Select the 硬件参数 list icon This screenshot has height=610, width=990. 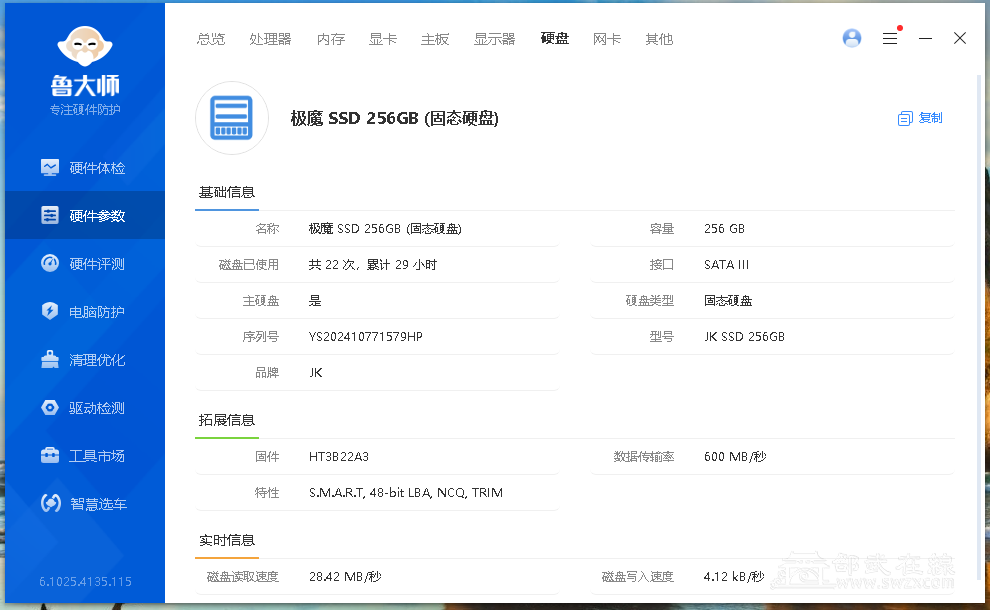[50, 215]
